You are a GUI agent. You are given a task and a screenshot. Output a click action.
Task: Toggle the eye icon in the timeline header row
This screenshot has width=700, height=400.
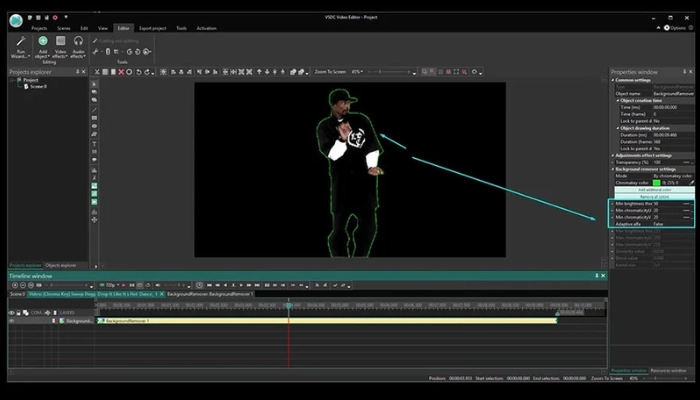pyautogui.click(x=12, y=313)
